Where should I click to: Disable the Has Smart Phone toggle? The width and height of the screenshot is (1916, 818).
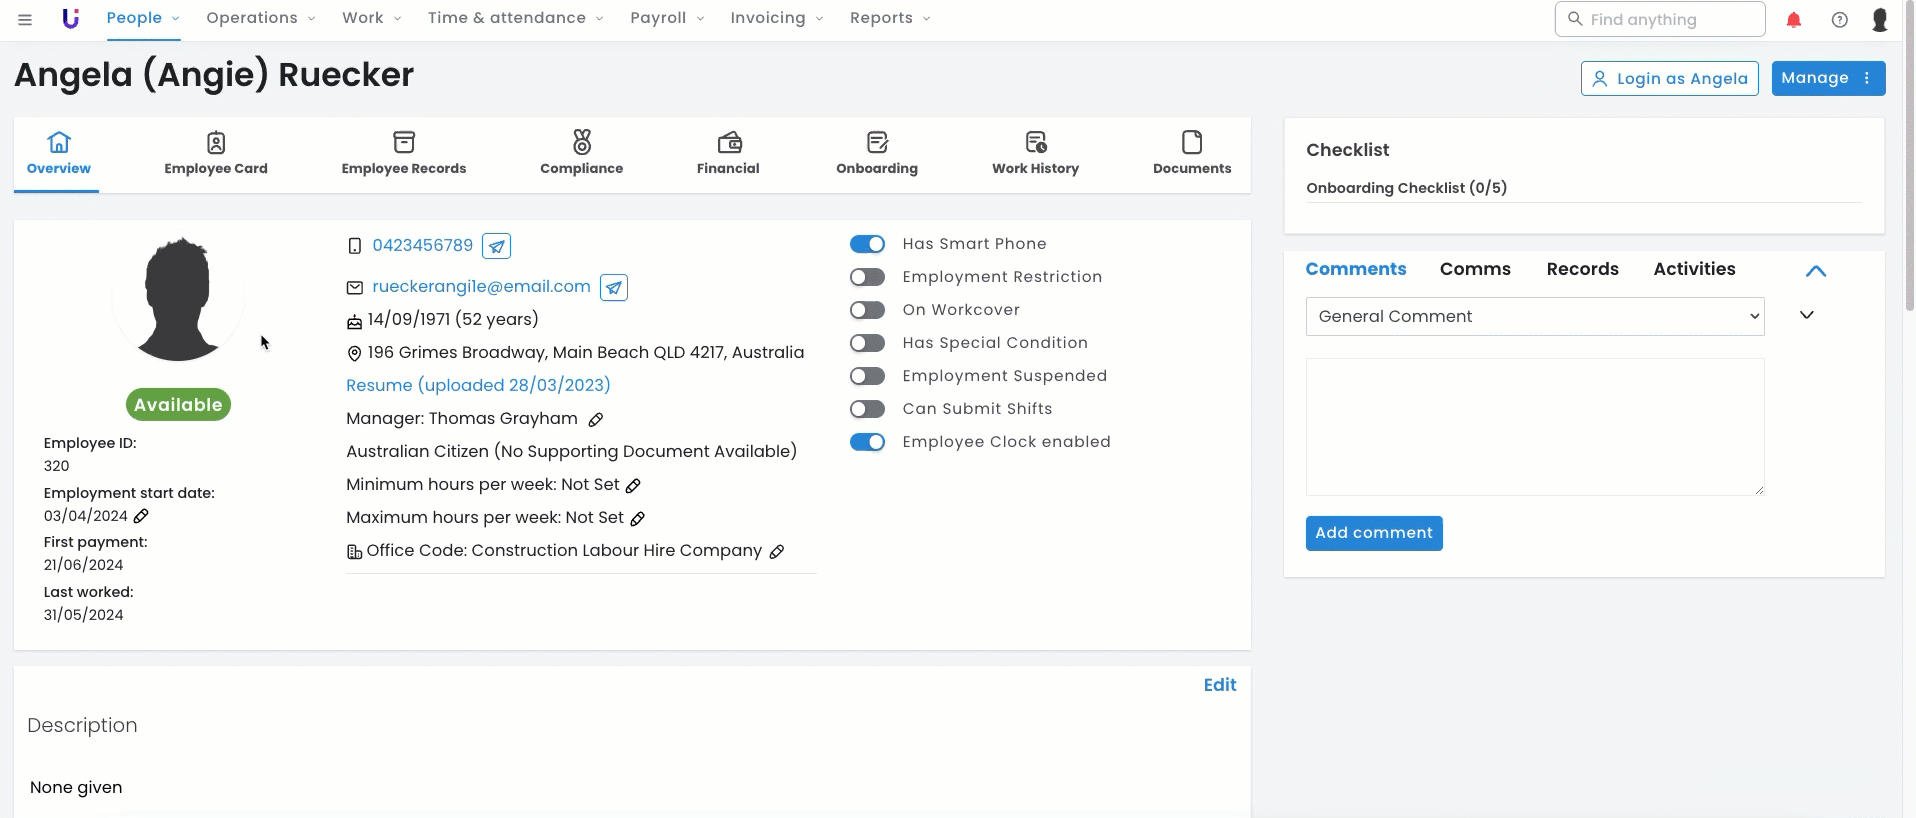(x=867, y=244)
